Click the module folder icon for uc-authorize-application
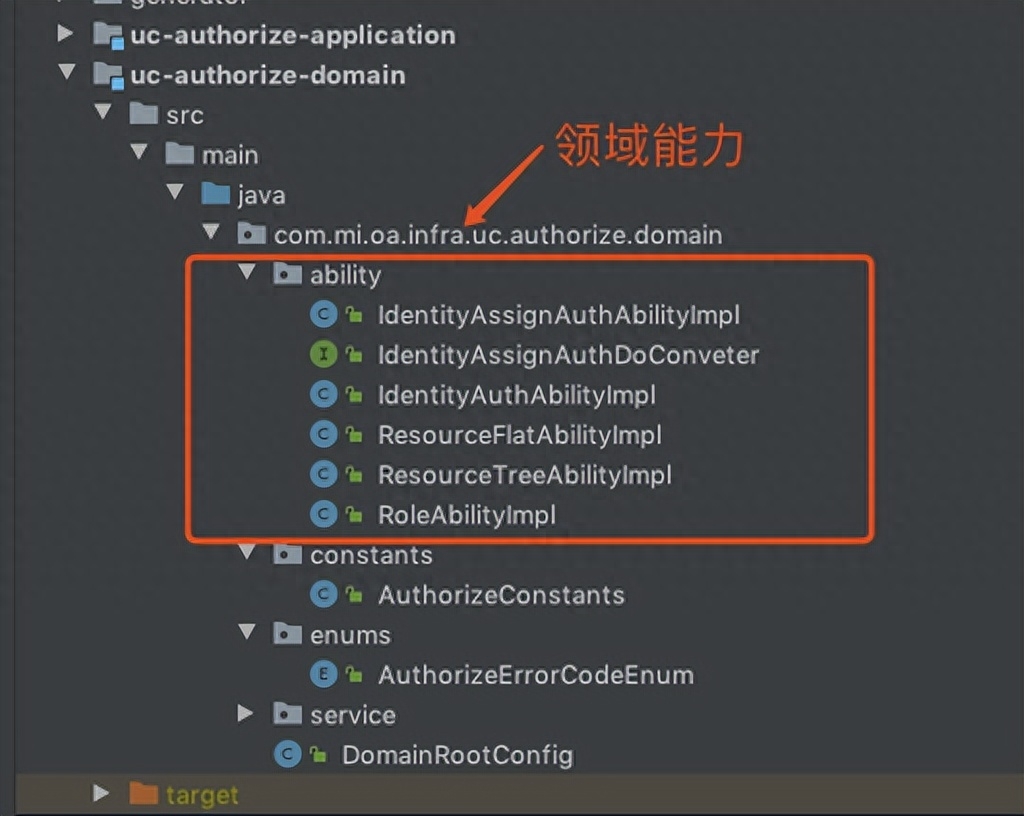Image resolution: width=1024 pixels, height=816 pixels. coord(107,35)
